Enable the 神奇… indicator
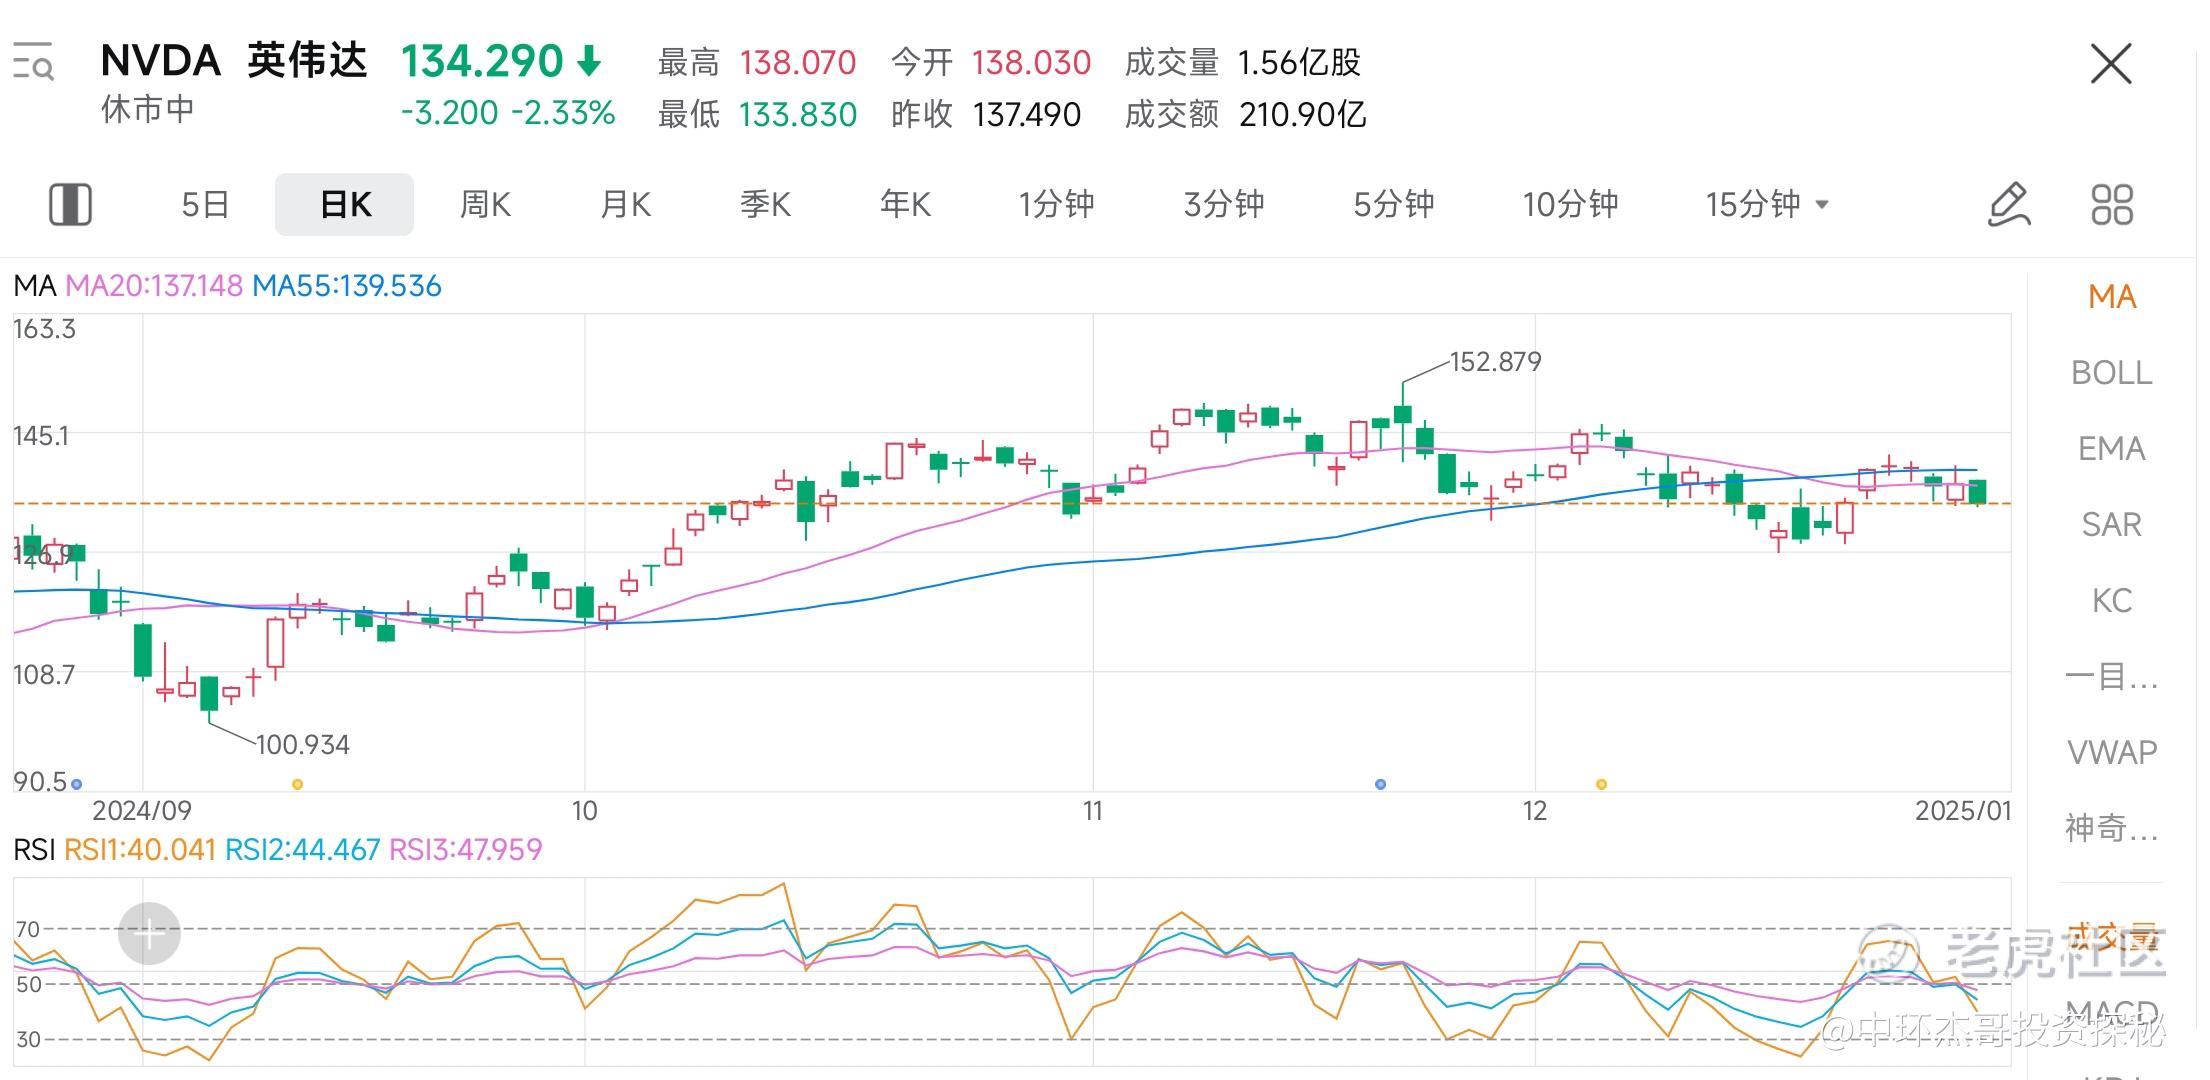 (2112, 828)
